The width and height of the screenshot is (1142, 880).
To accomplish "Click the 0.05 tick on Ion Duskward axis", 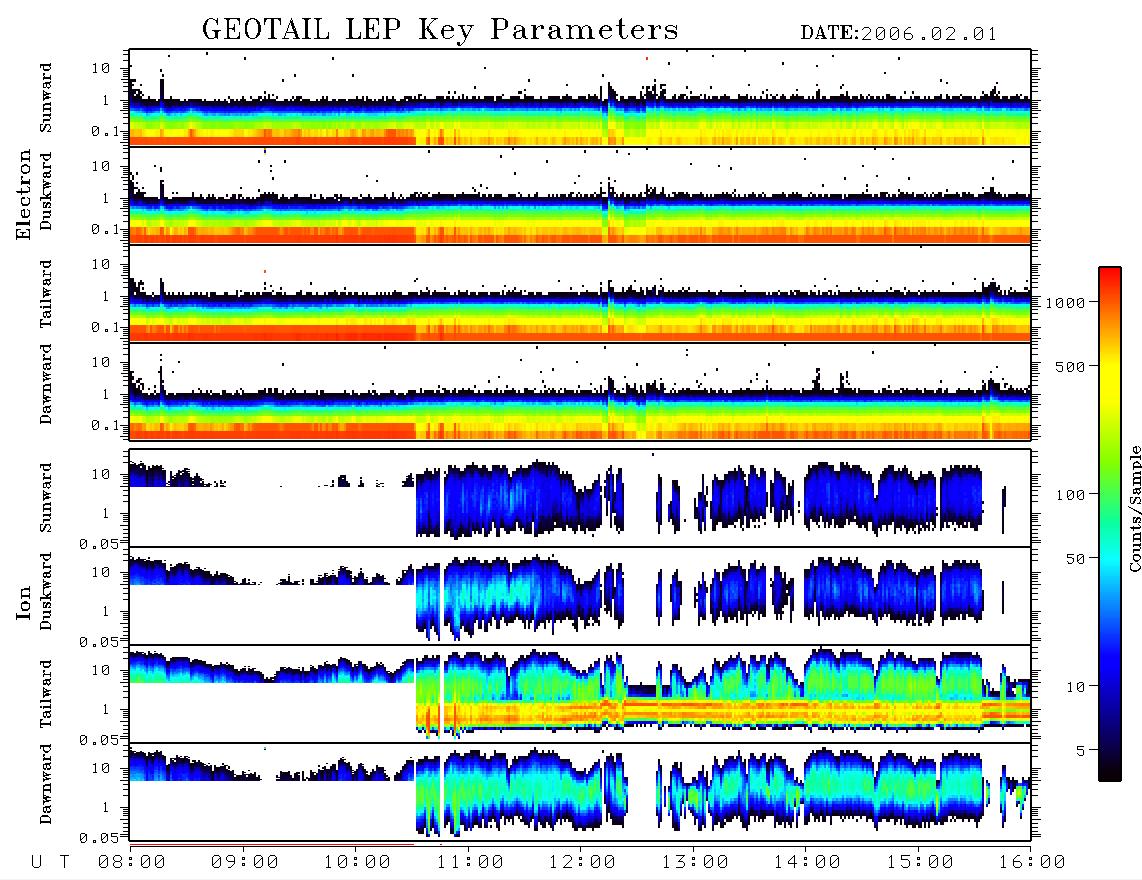I will pos(99,642).
